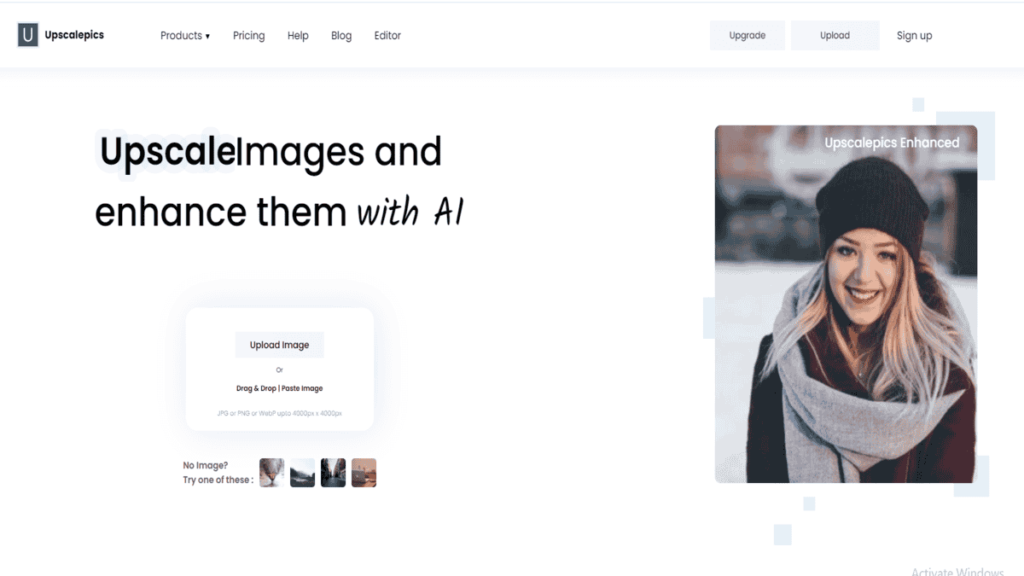Choose the third sample street thumbnail
The width and height of the screenshot is (1024, 576).
(x=333, y=472)
